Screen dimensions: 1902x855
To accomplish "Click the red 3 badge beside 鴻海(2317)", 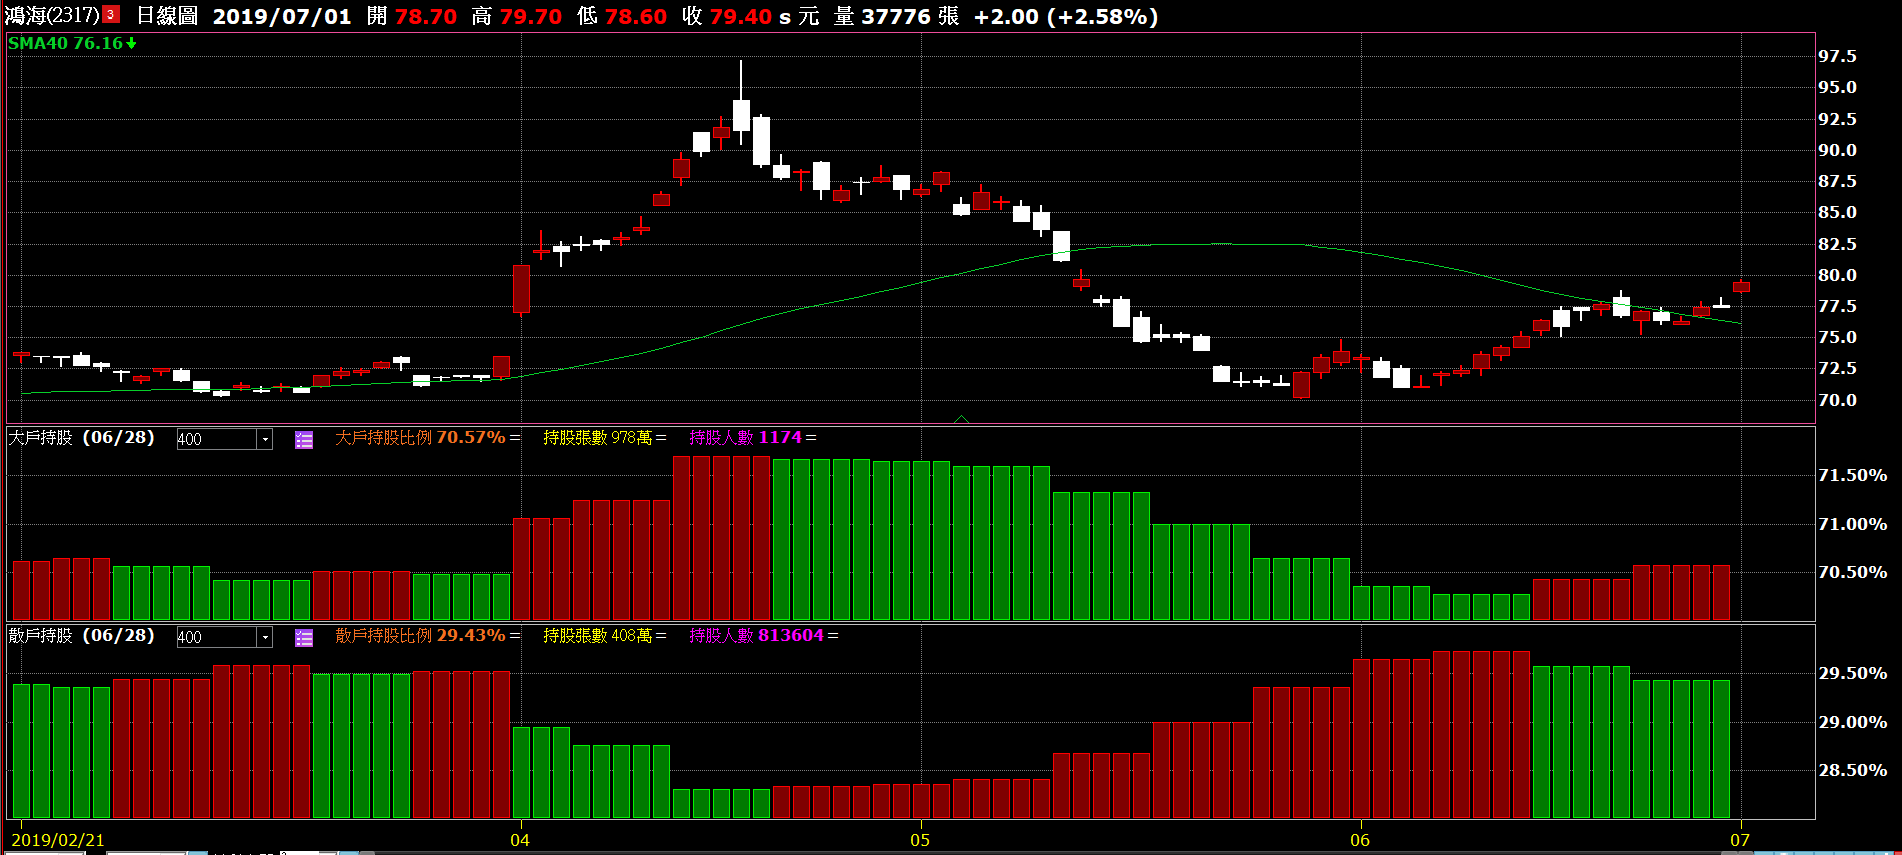I will [x=111, y=15].
